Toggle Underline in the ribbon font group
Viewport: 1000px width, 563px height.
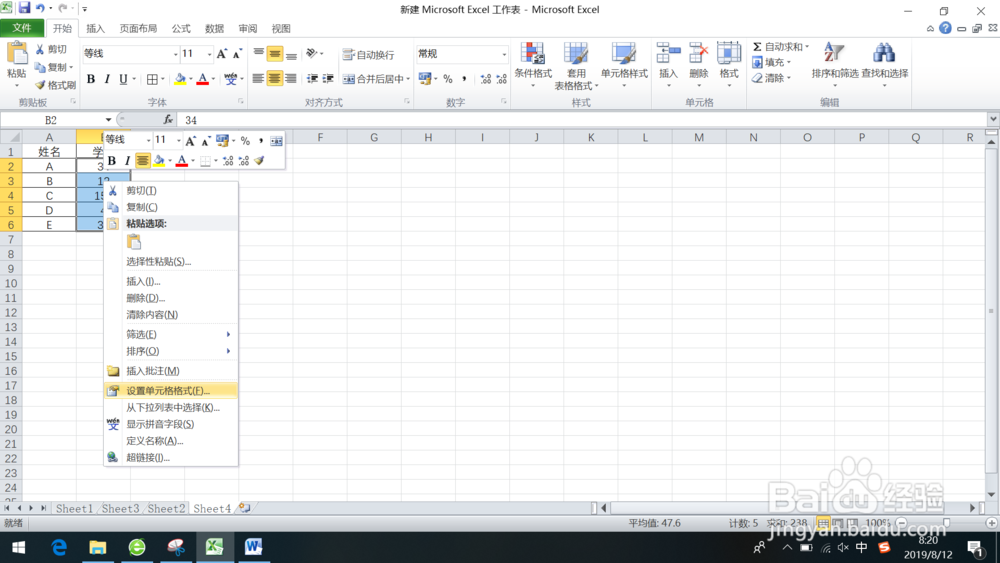click(123, 79)
